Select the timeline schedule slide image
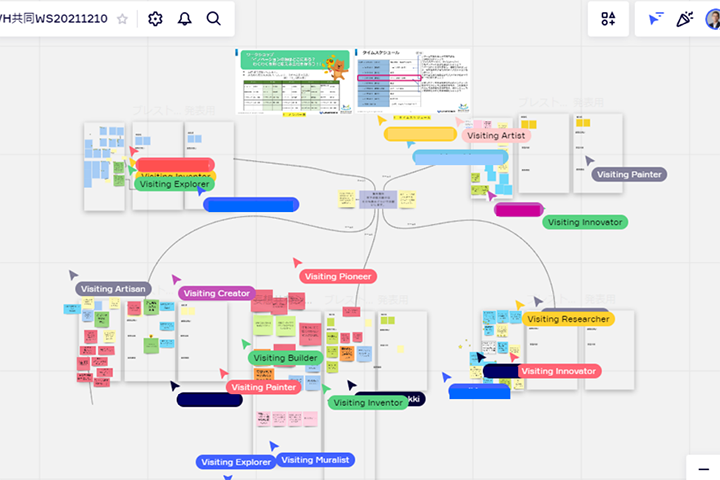 (411, 80)
